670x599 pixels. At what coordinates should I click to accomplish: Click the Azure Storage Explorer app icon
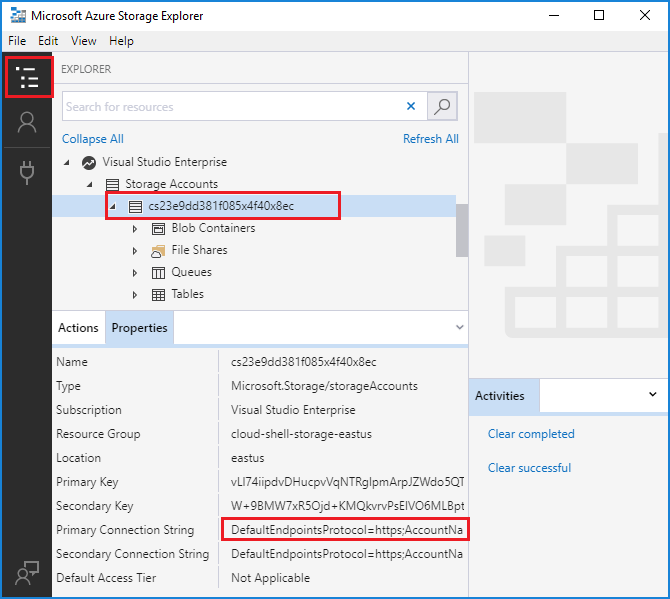click(x=18, y=16)
